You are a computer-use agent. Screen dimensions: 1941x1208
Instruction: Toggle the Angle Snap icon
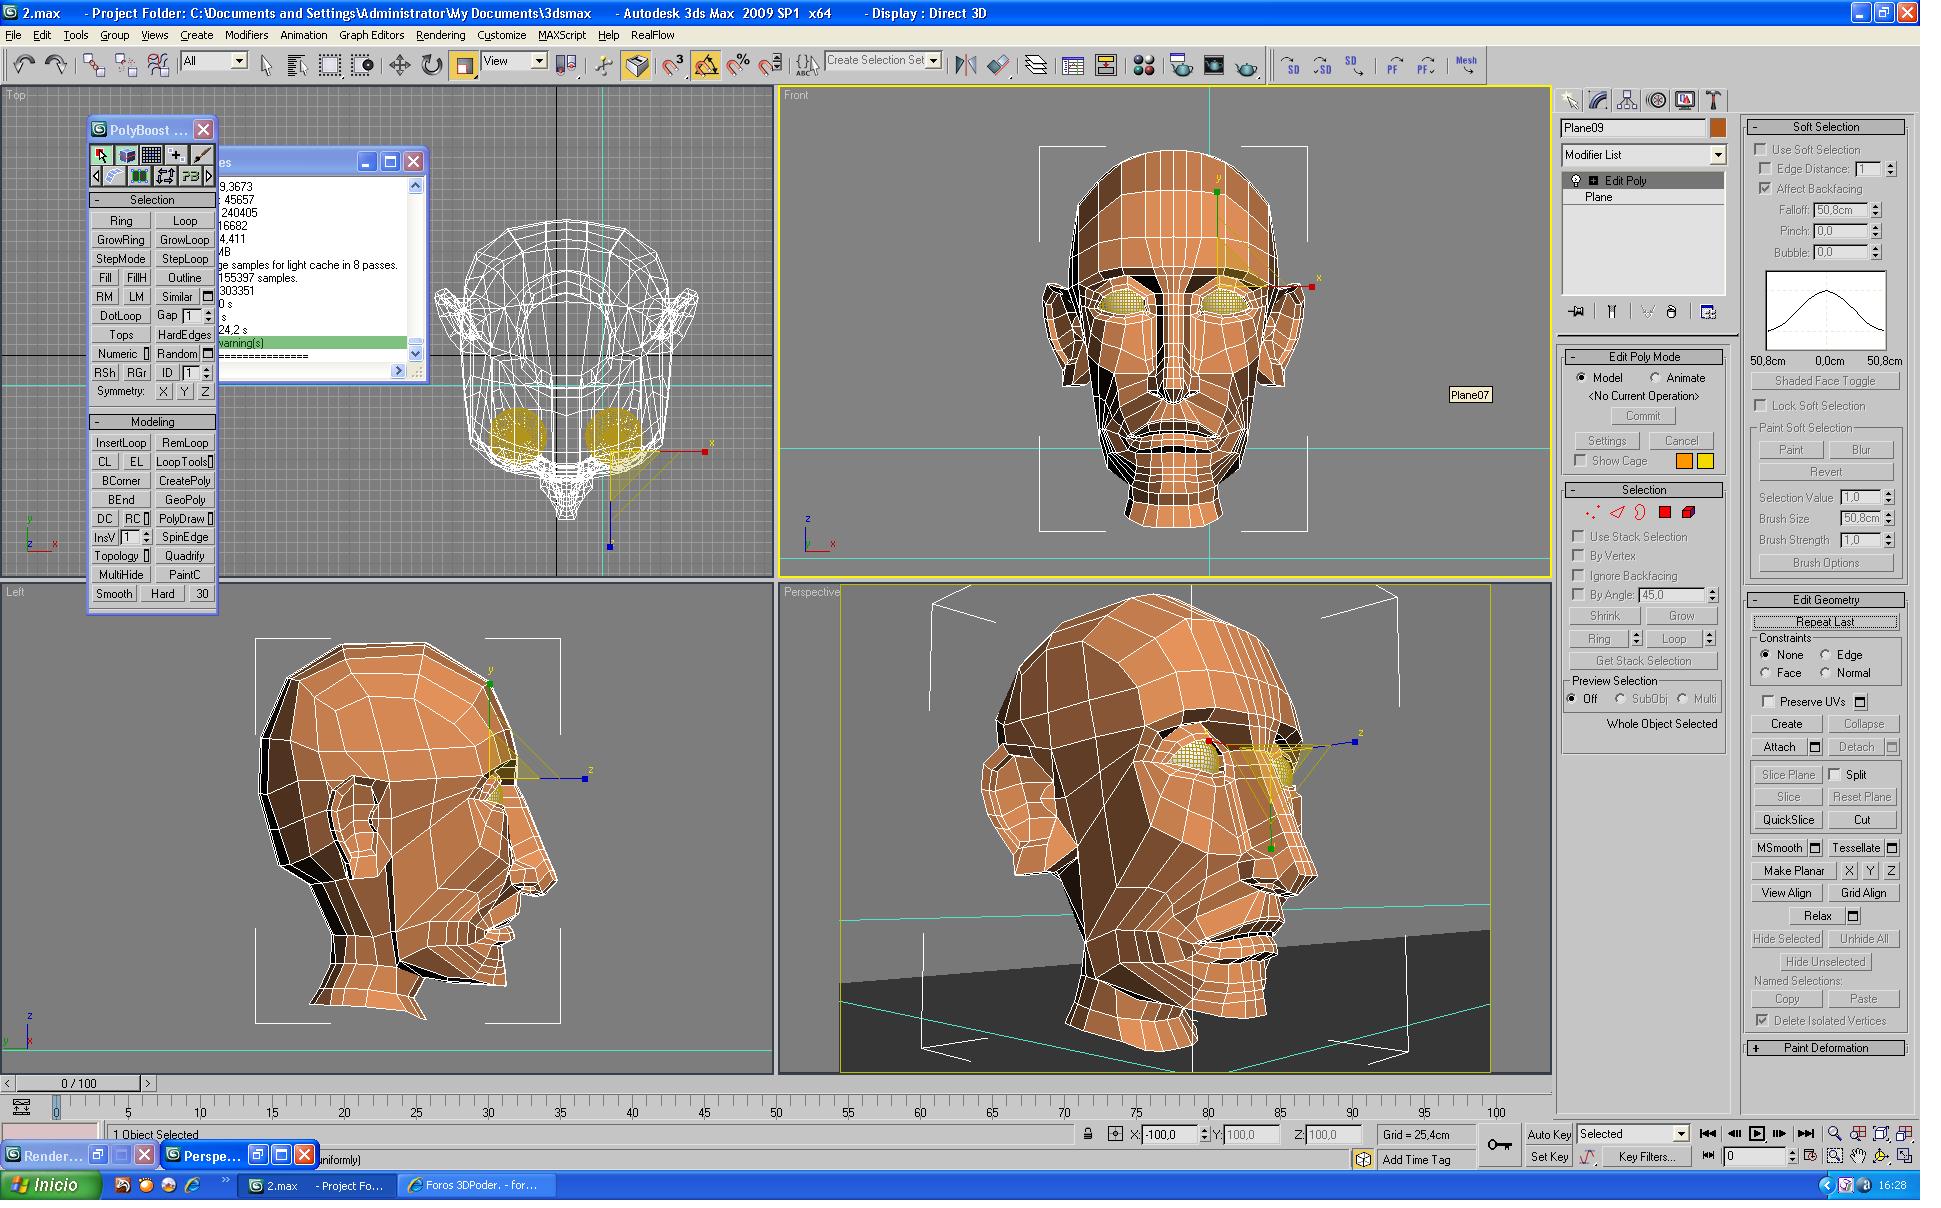pos(705,65)
